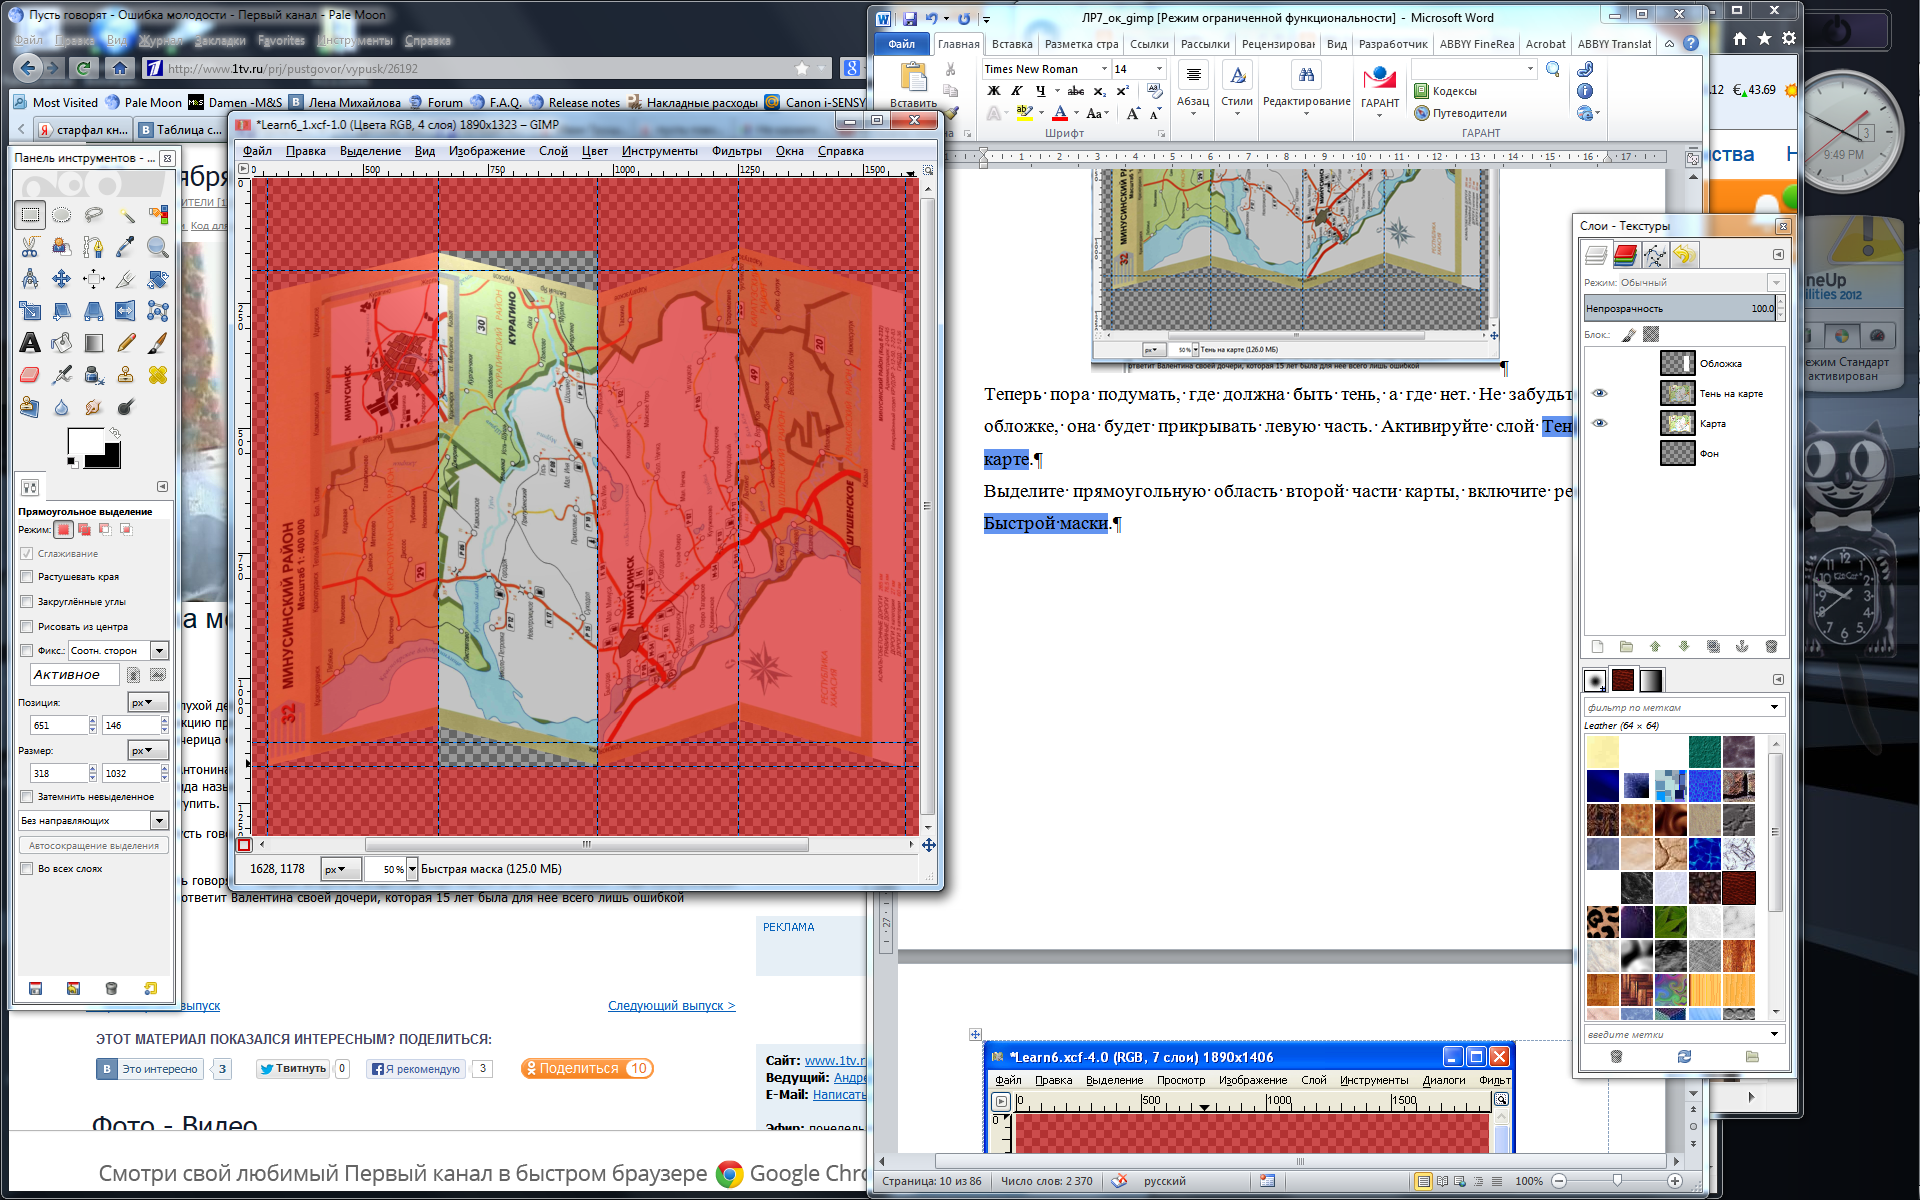Select the Paintbrush tool
The height and width of the screenshot is (1200, 1920).
(158, 343)
